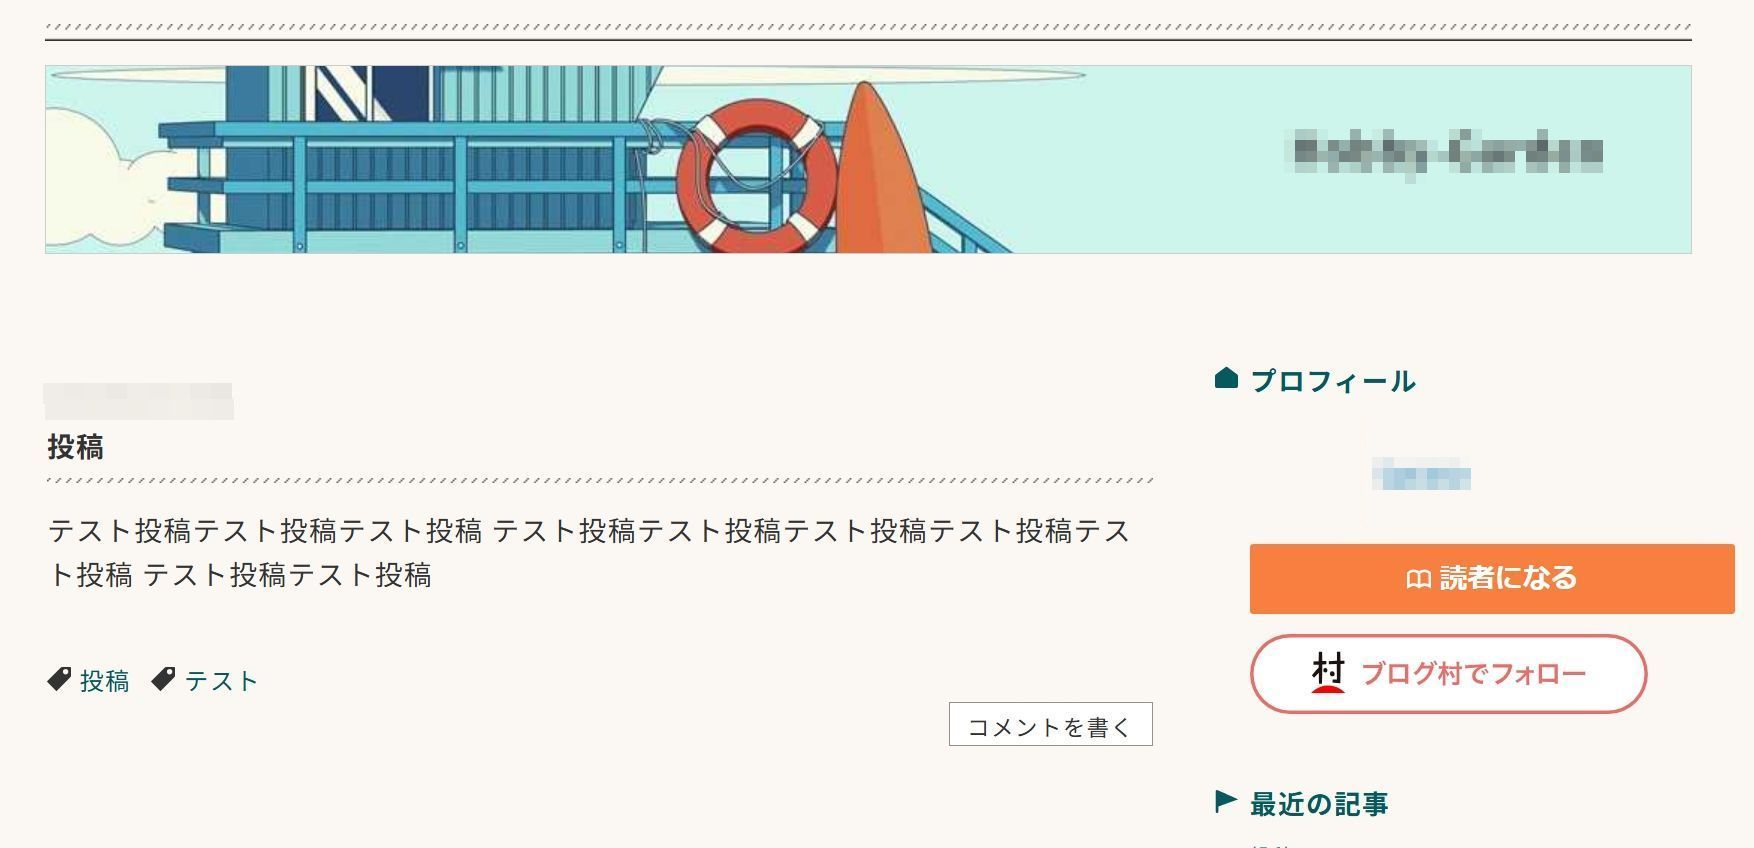Open the comment form via コメントを書く
The image size is (1754, 848).
1051,724
